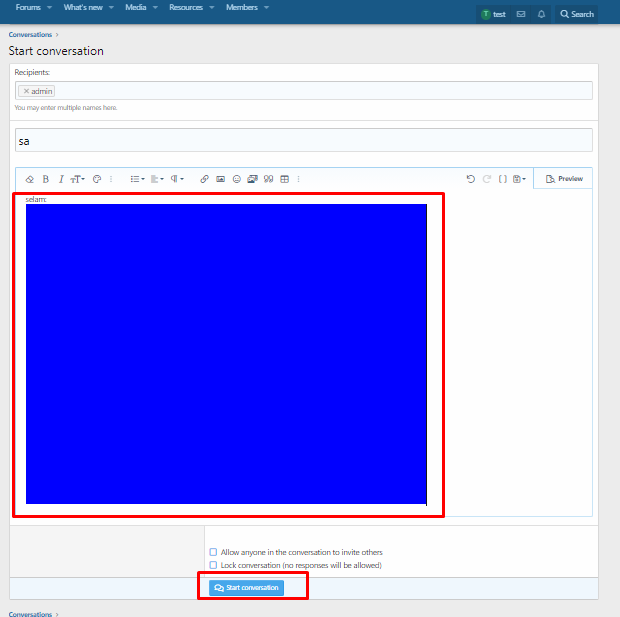Open the test user account menu
The height and width of the screenshot is (617, 620).
tap(493, 14)
